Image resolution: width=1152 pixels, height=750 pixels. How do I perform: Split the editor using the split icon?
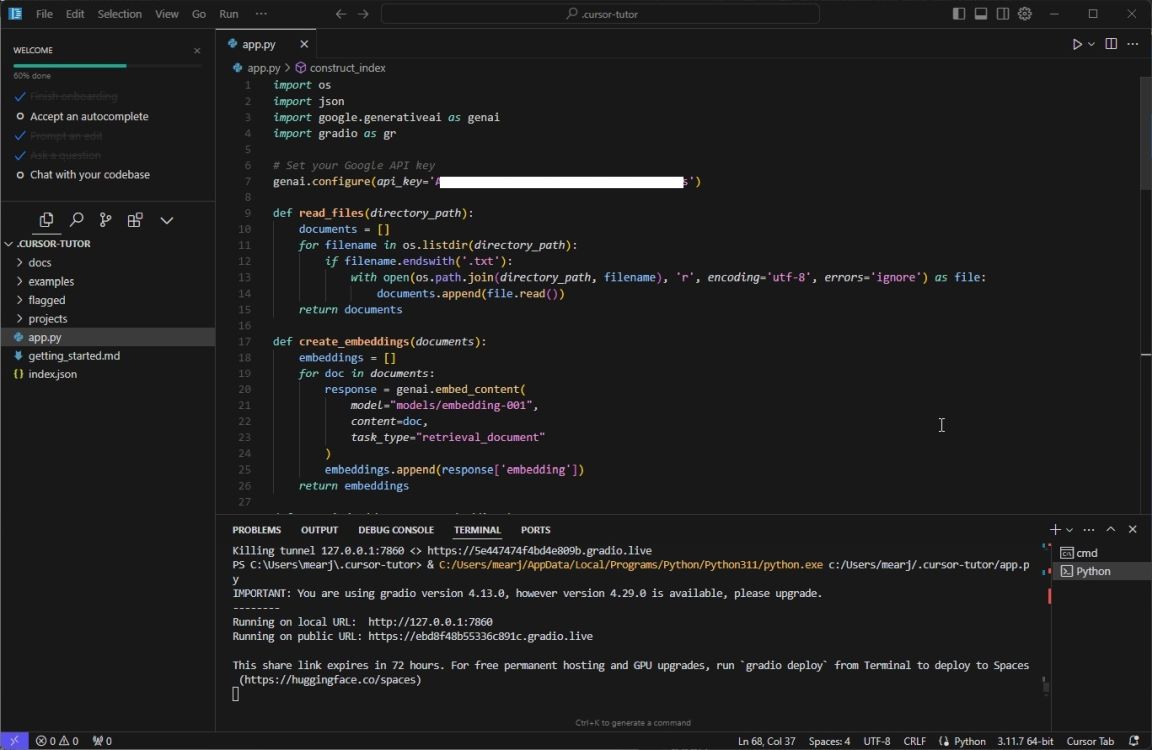pyautogui.click(x=1110, y=44)
